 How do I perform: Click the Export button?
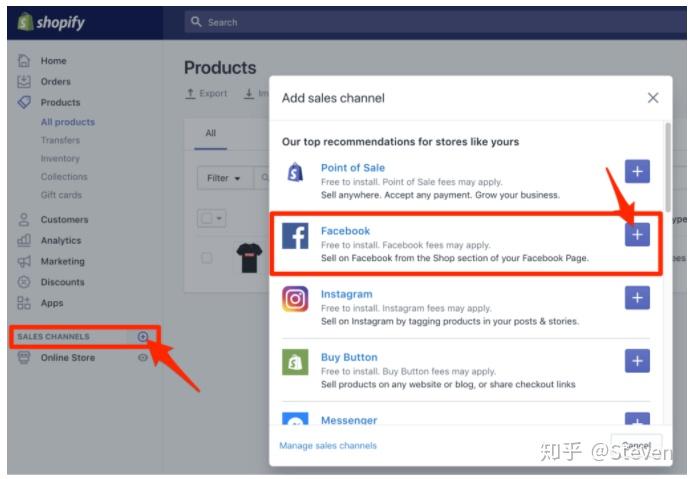point(206,93)
